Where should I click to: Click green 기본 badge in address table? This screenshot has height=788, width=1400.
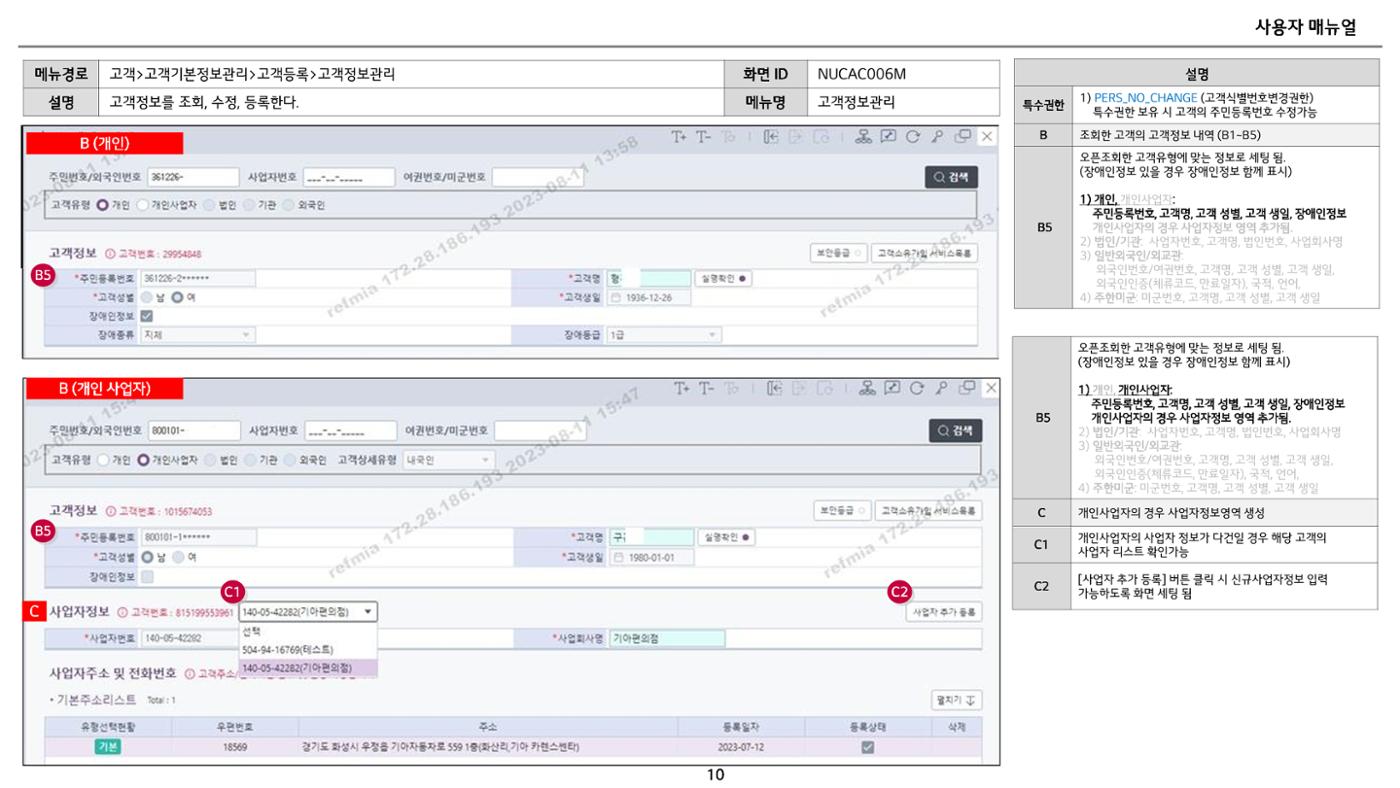pos(107,747)
